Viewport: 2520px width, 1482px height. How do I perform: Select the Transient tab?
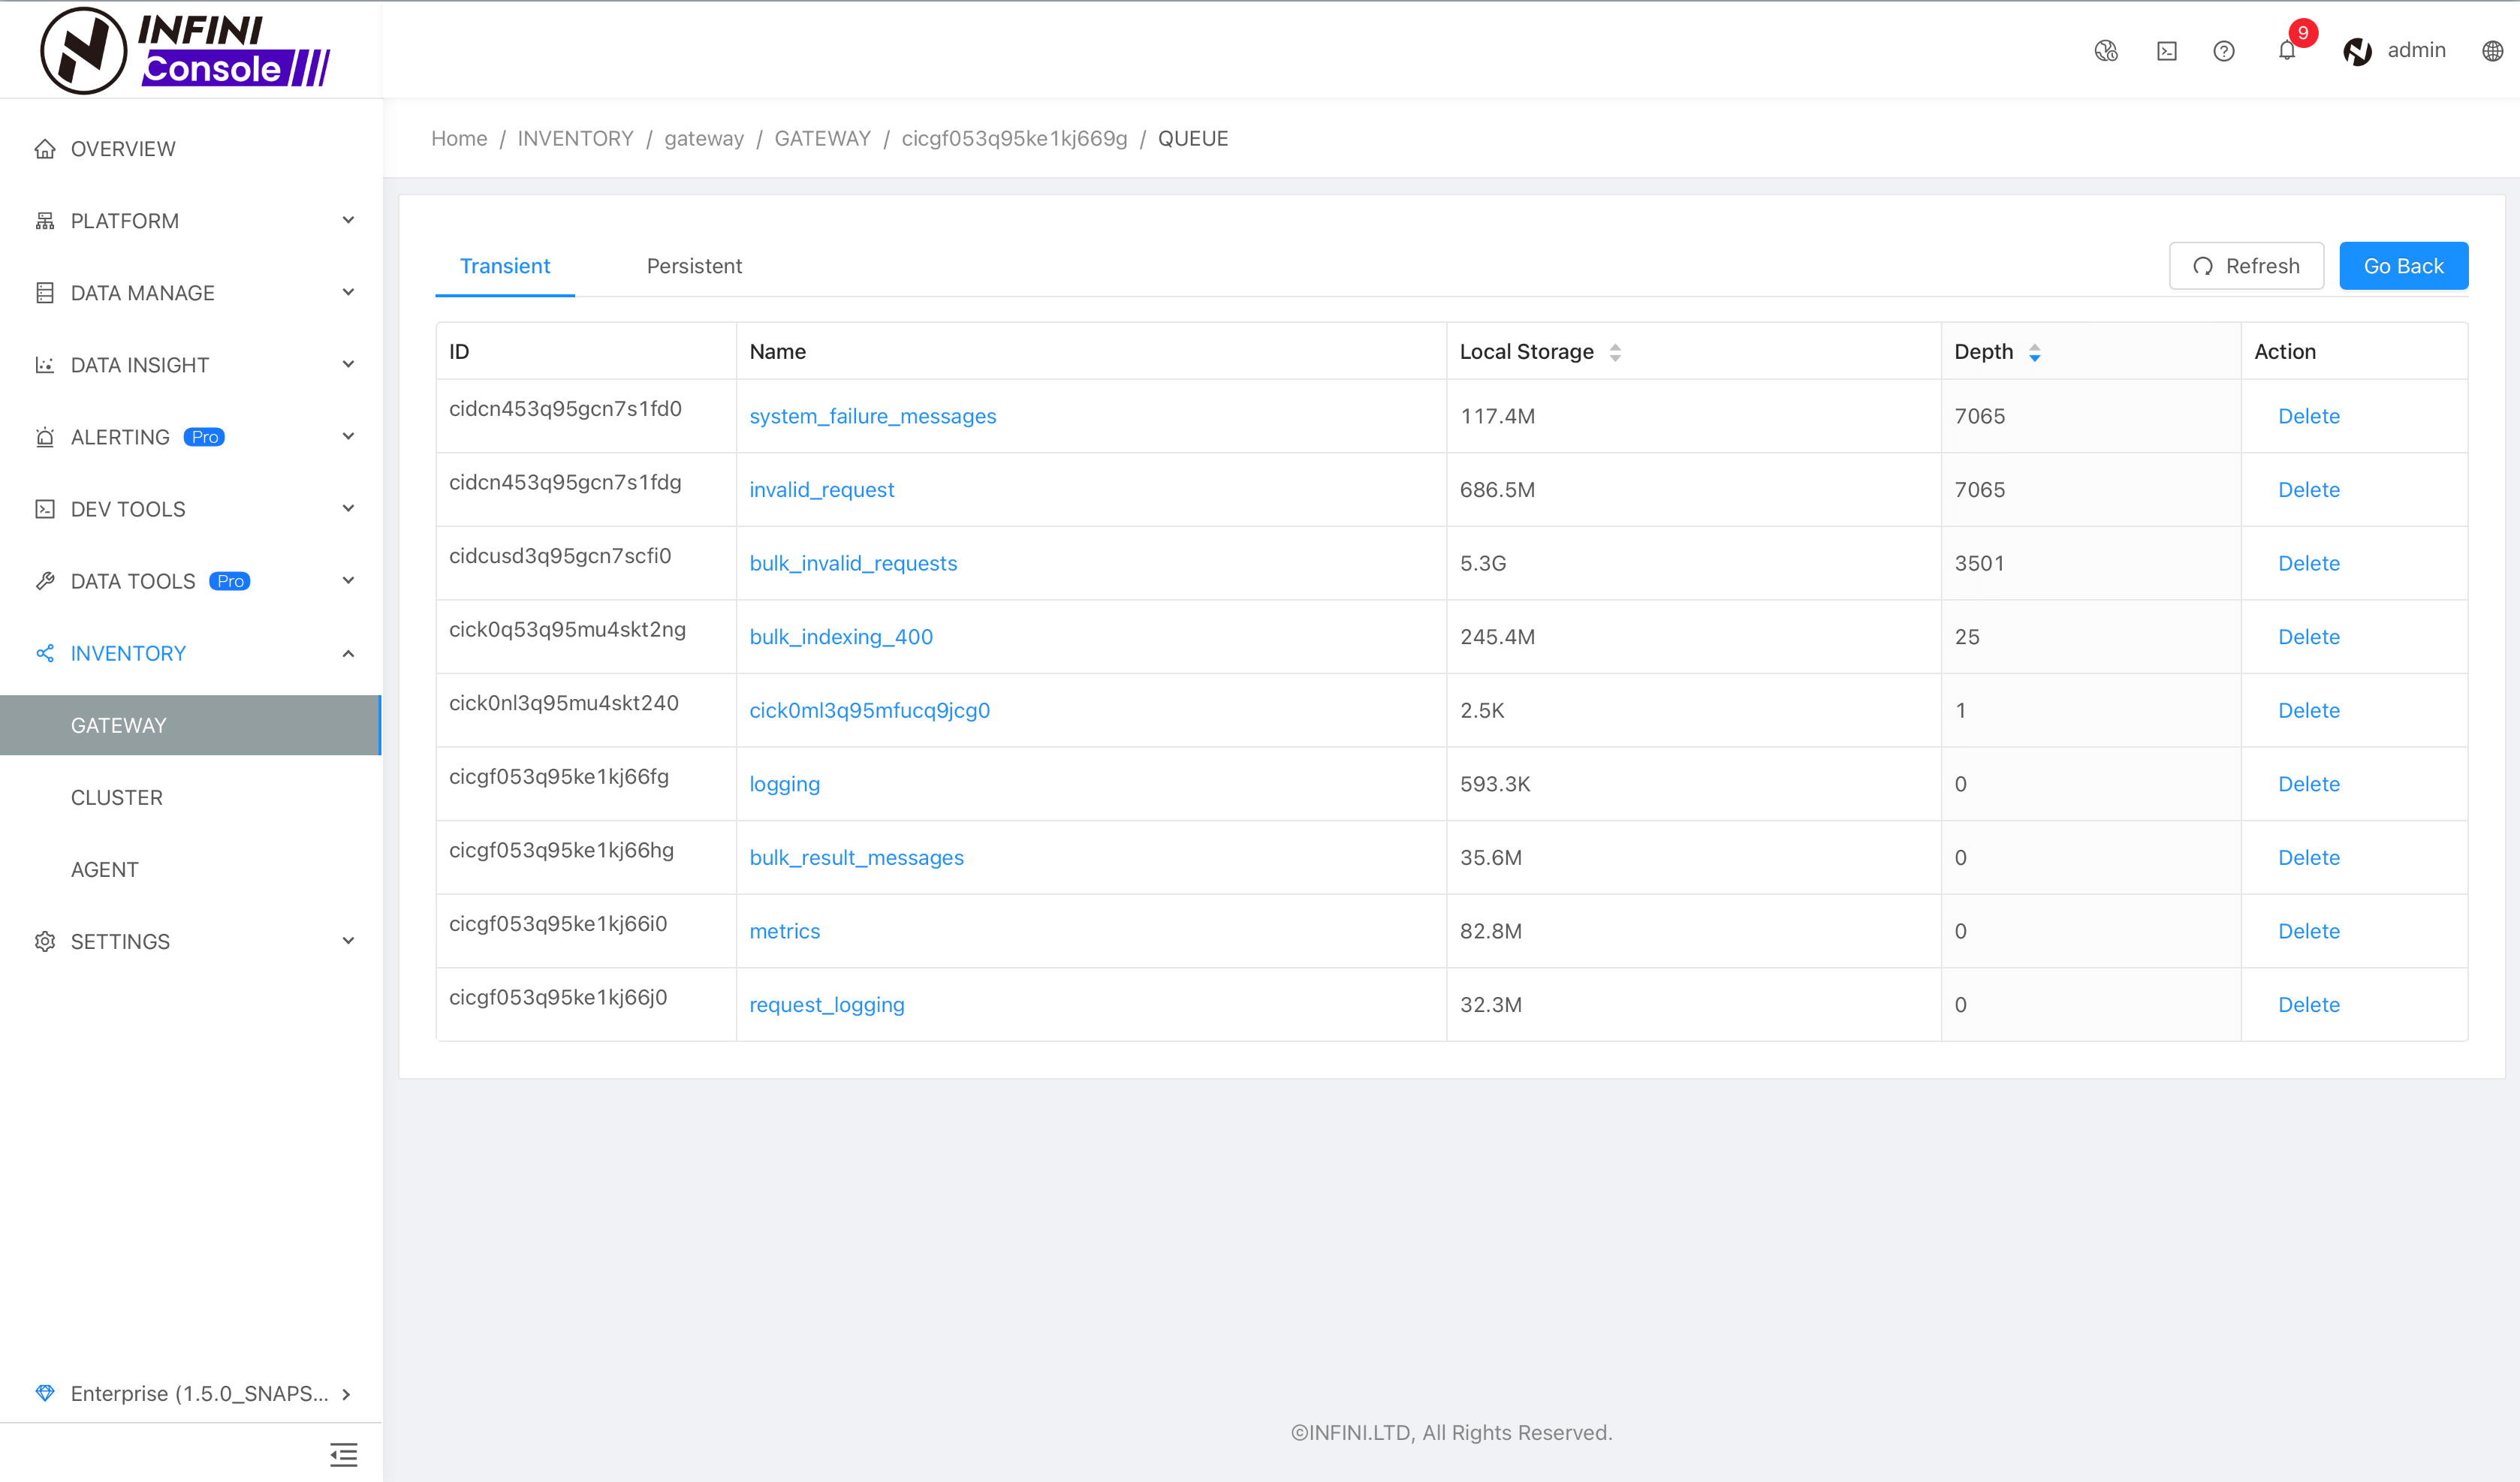coord(505,267)
